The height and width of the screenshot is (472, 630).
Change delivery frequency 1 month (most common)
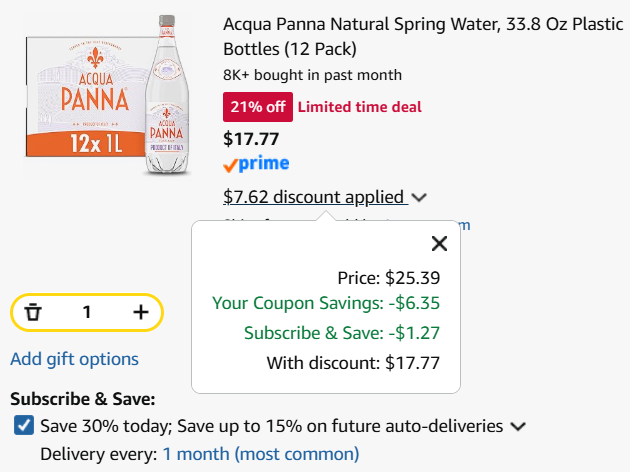point(260,454)
